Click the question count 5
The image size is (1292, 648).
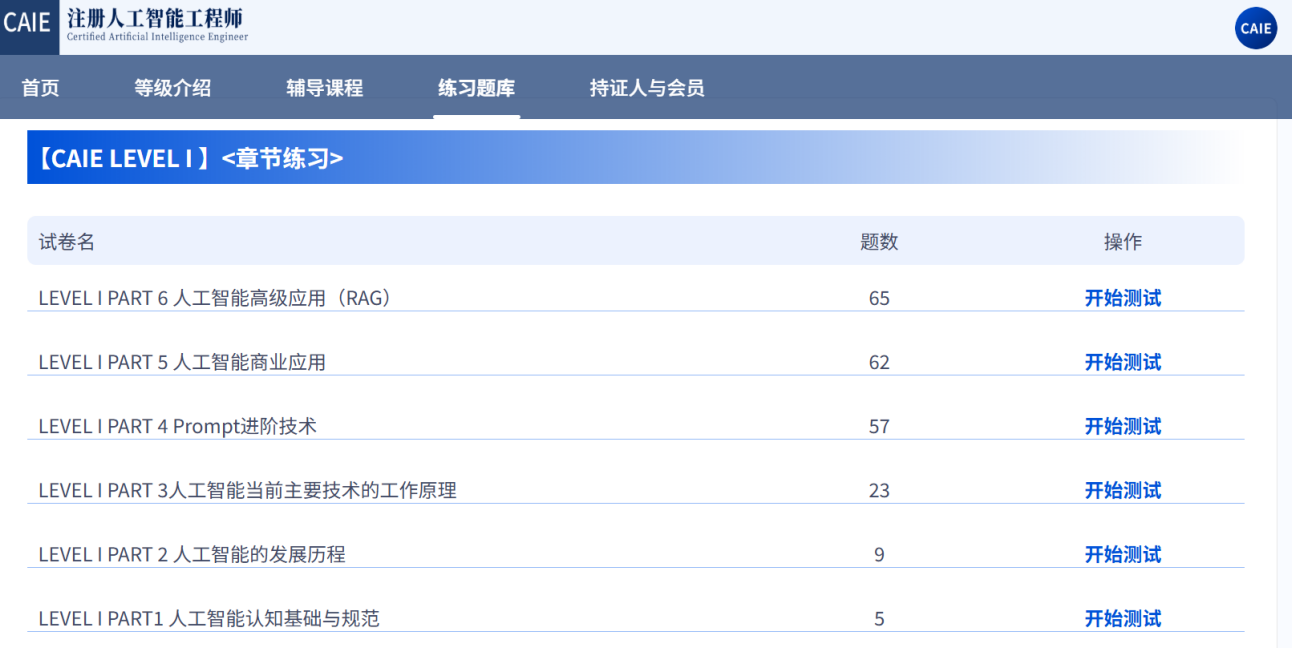(x=879, y=618)
